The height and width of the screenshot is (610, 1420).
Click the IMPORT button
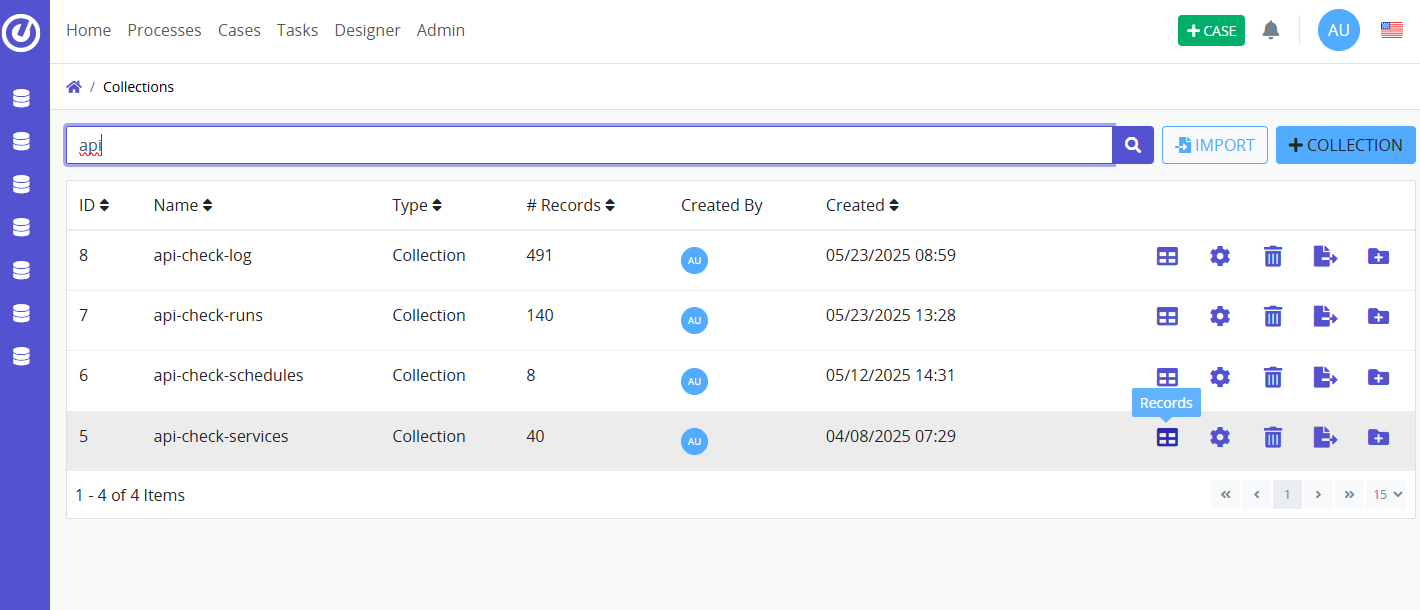tap(1214, 145)
